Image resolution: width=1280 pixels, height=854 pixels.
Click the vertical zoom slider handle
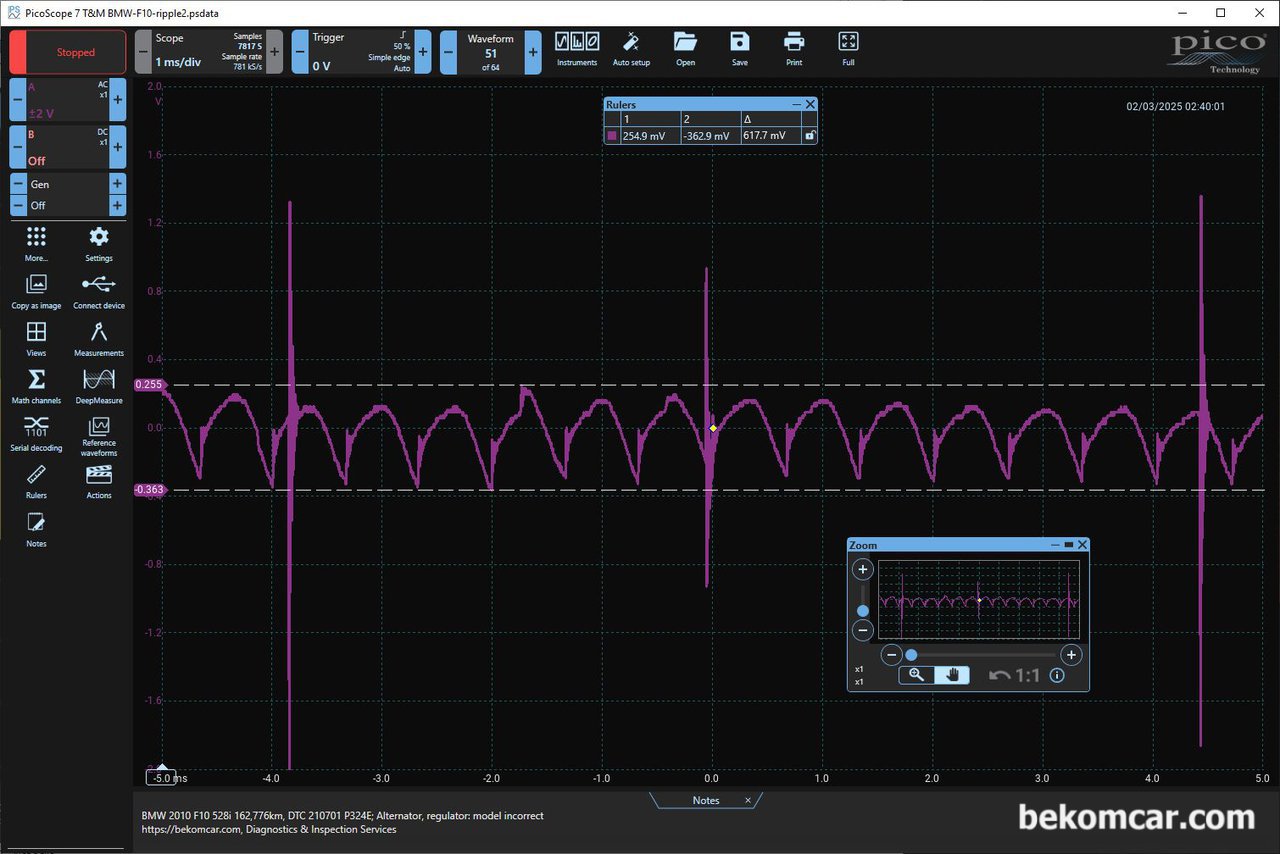point(863,610)
